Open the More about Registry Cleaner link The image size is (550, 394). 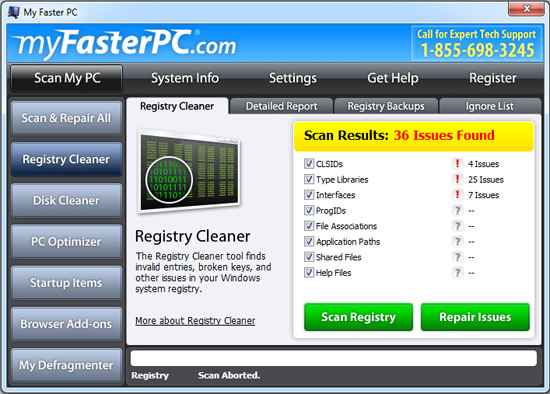pos(195,321)
